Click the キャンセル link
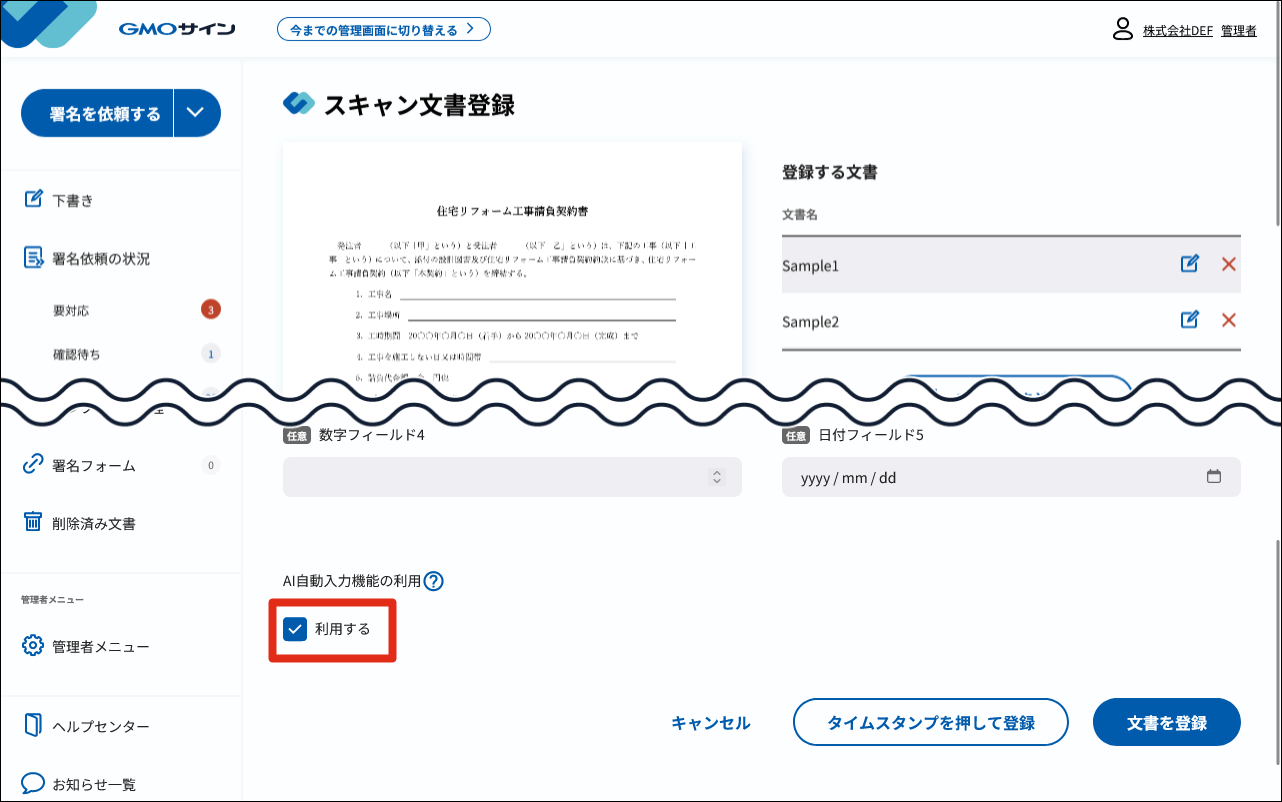This screenshot has height=802, width=1282. [710, 723]
